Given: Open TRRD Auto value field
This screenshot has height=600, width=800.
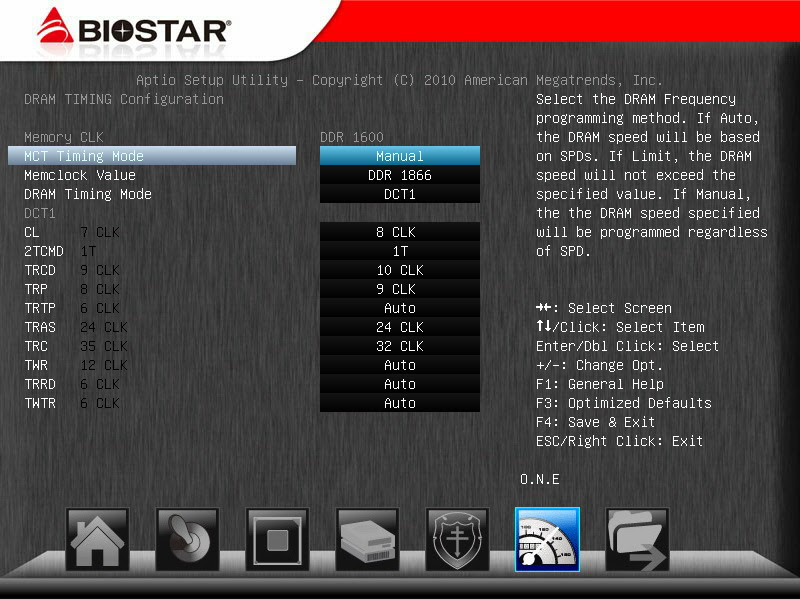Looking at the screenshot, I should point(400,384).
